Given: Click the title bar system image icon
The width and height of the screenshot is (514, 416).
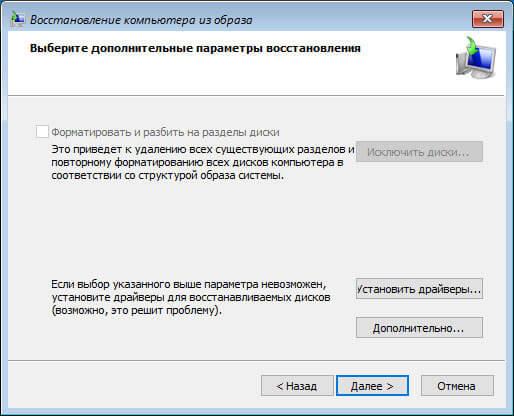Looking at the screenshot, I should click(x=17, y=19).
